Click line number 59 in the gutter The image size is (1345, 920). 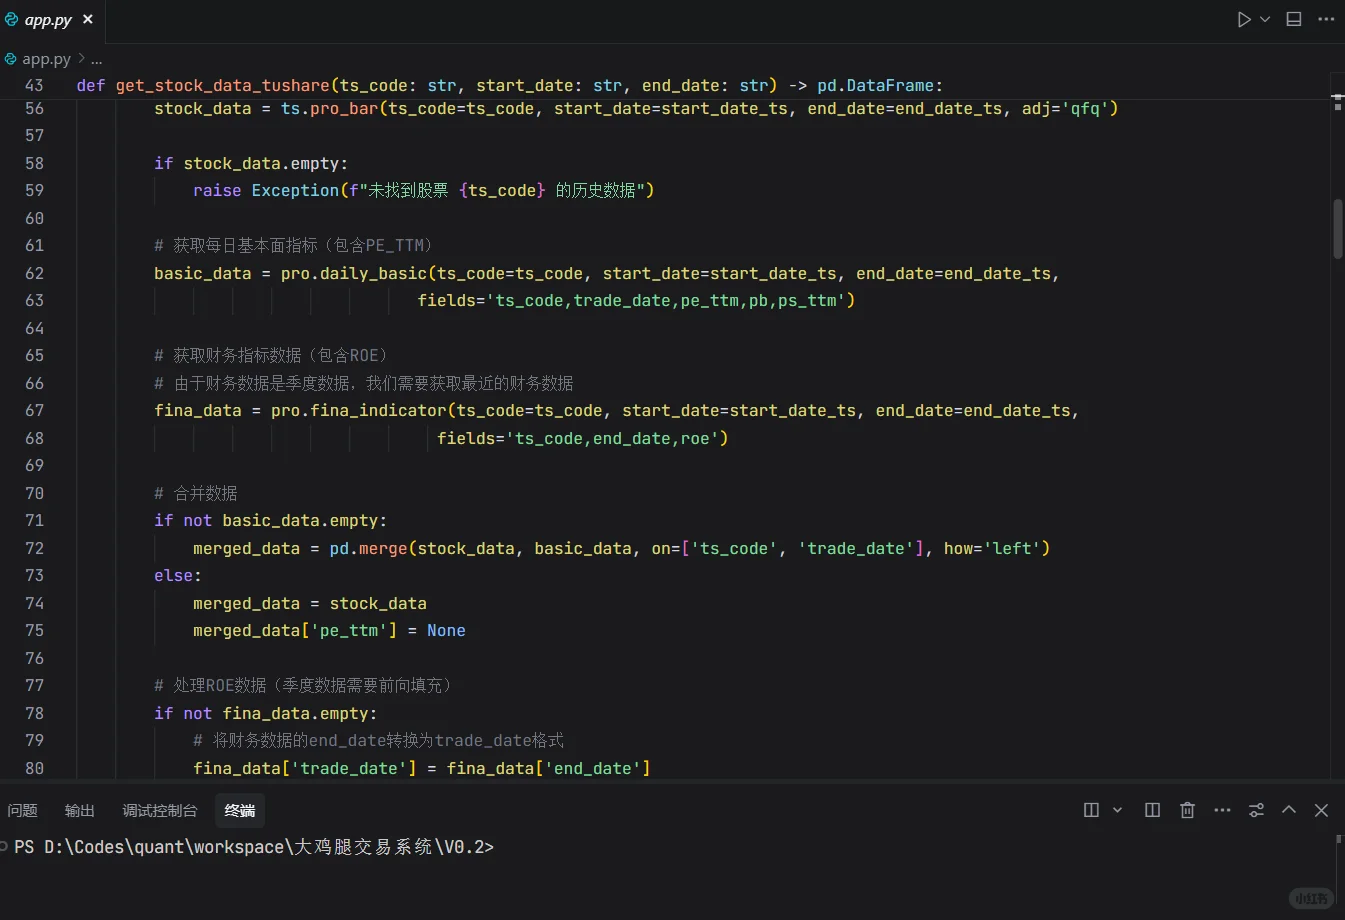[x=34, y=190]
